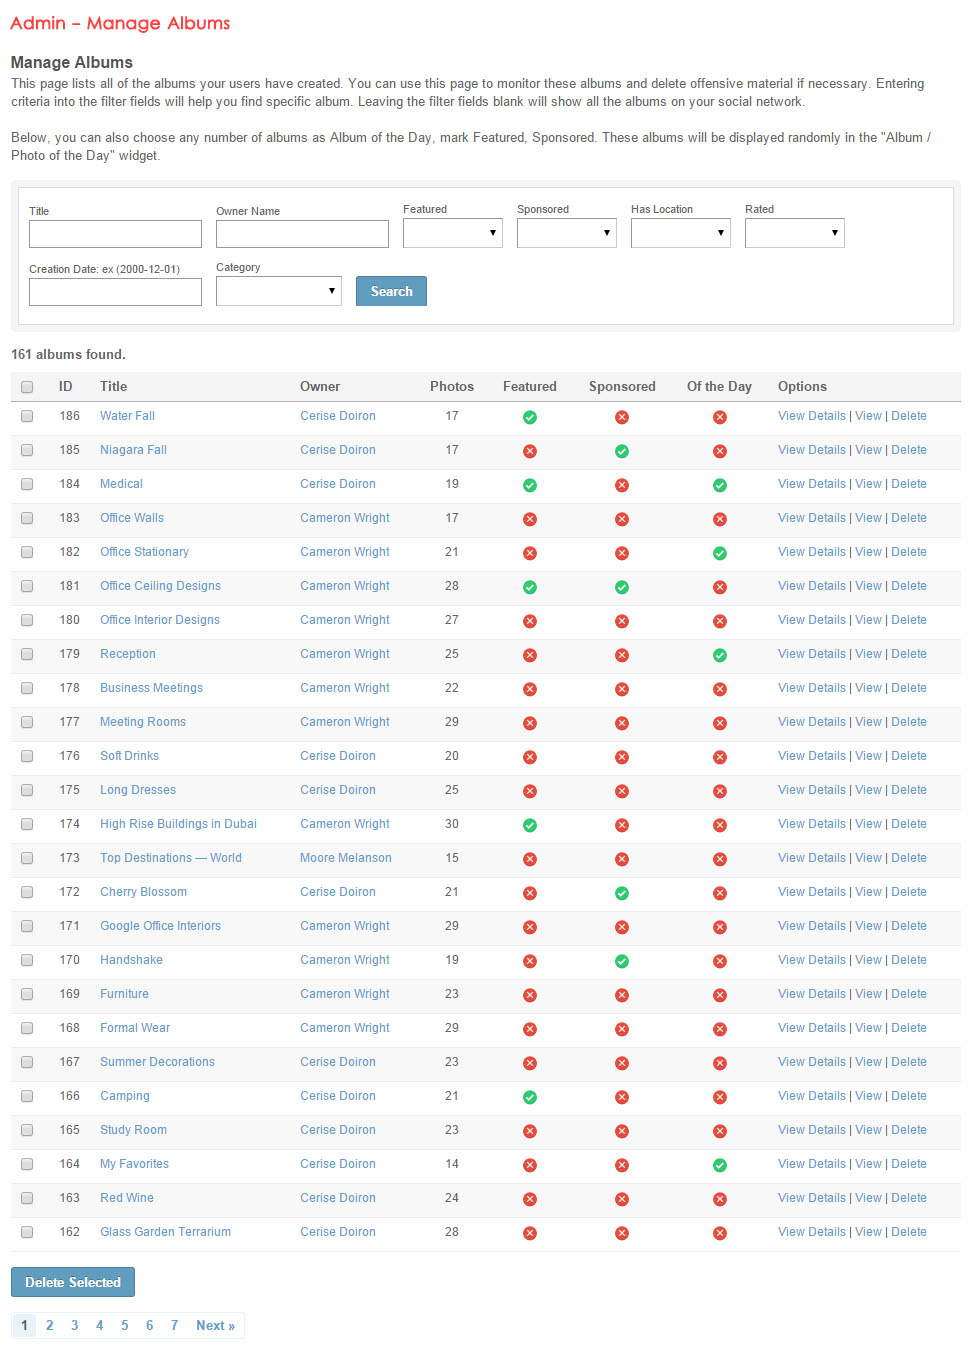Open the Has Location dropdown
The width and height of the screenshot is (970, 1350).
click(x=681, y=233)
